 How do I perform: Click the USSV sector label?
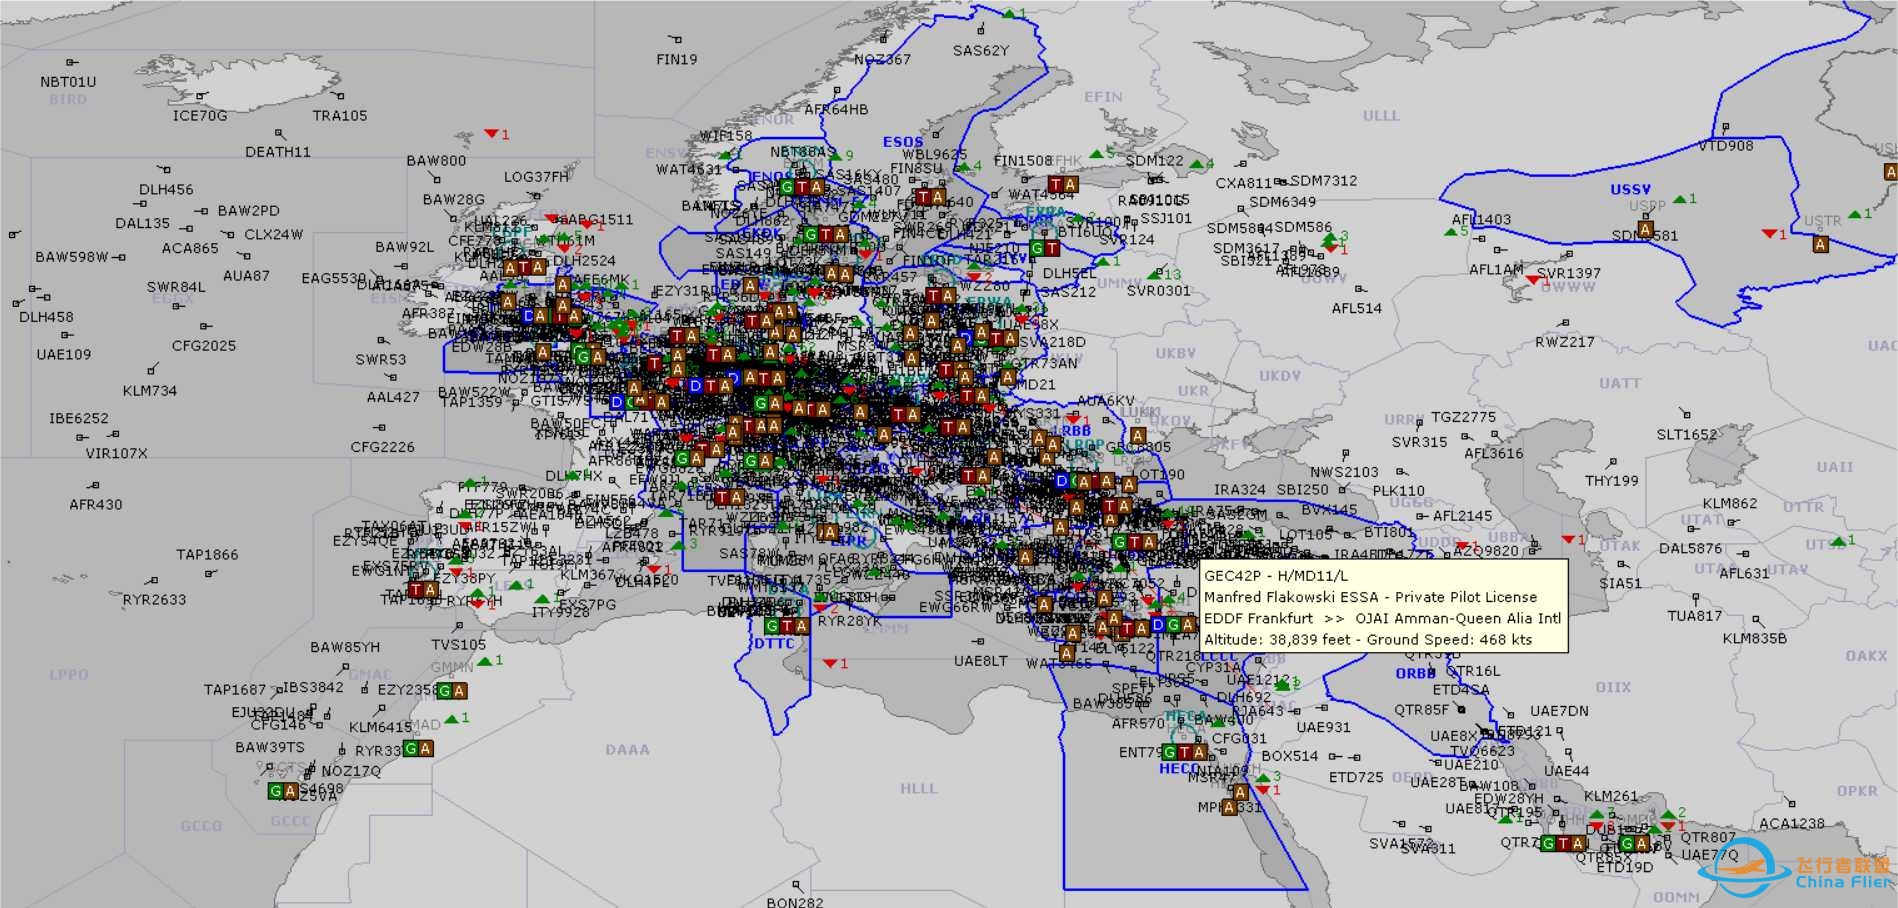pos(1630,190)
